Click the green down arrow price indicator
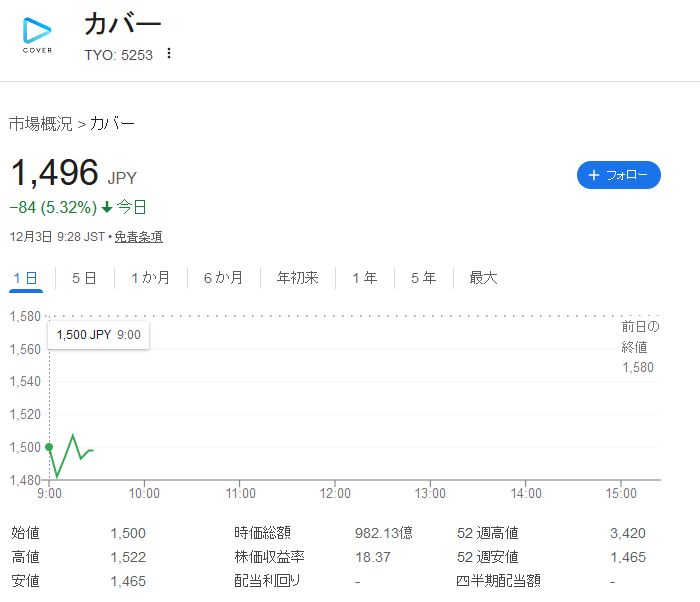 [107, 208]
